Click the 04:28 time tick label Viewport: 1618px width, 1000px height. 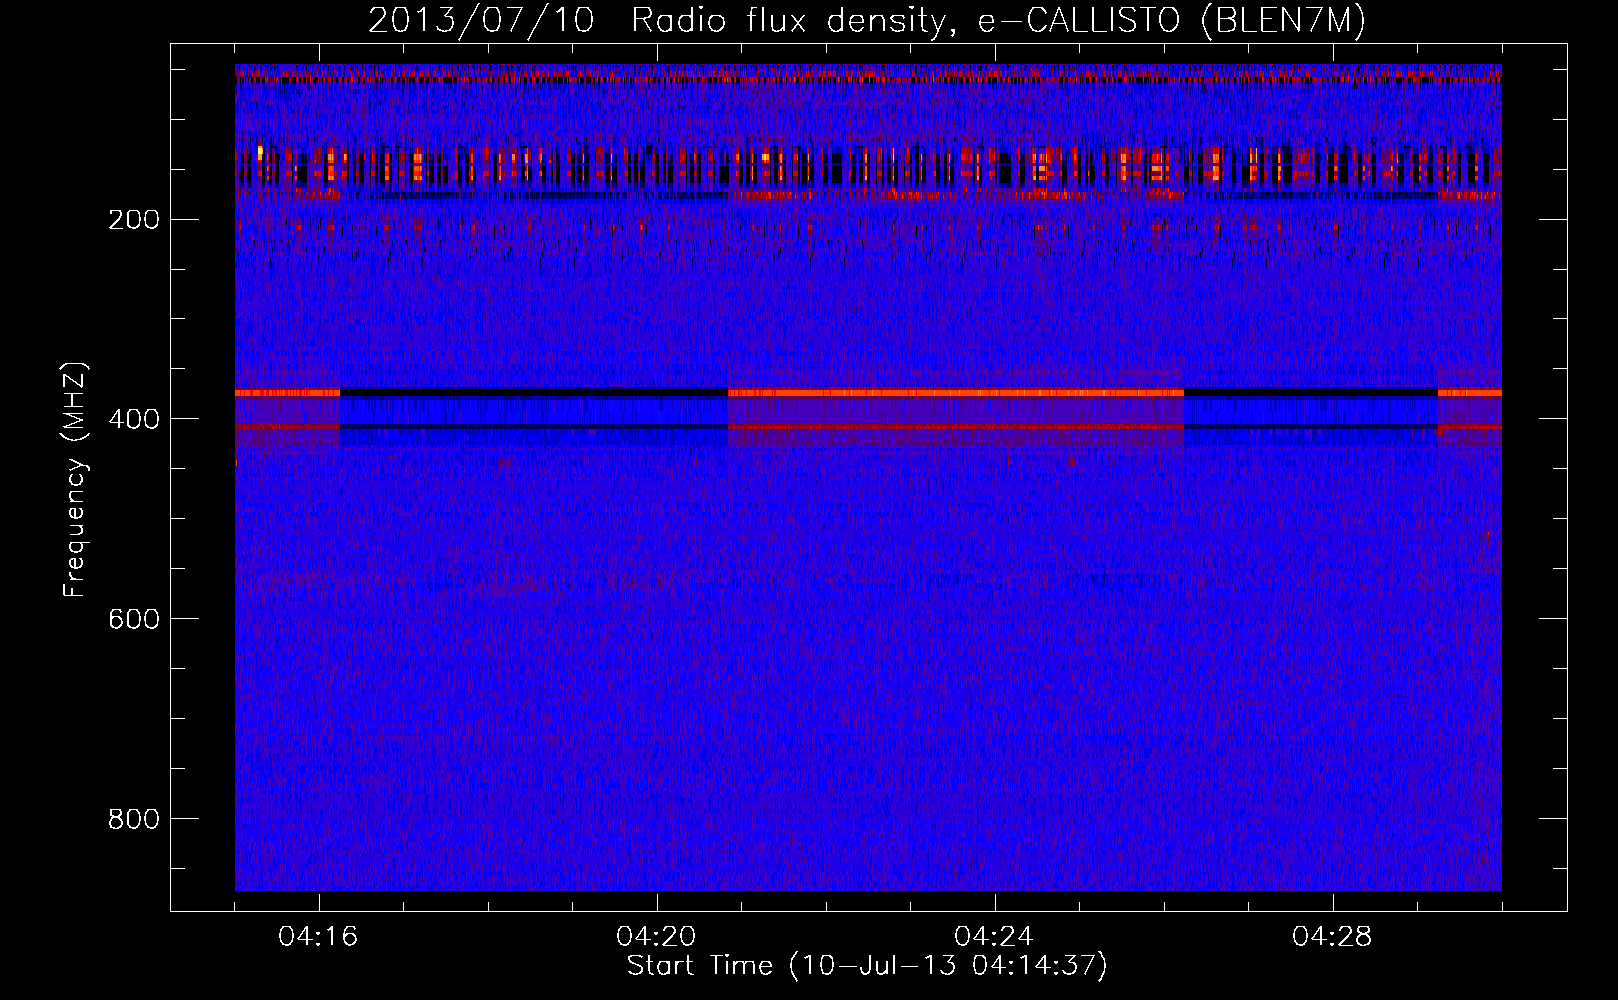(1333, 937)
